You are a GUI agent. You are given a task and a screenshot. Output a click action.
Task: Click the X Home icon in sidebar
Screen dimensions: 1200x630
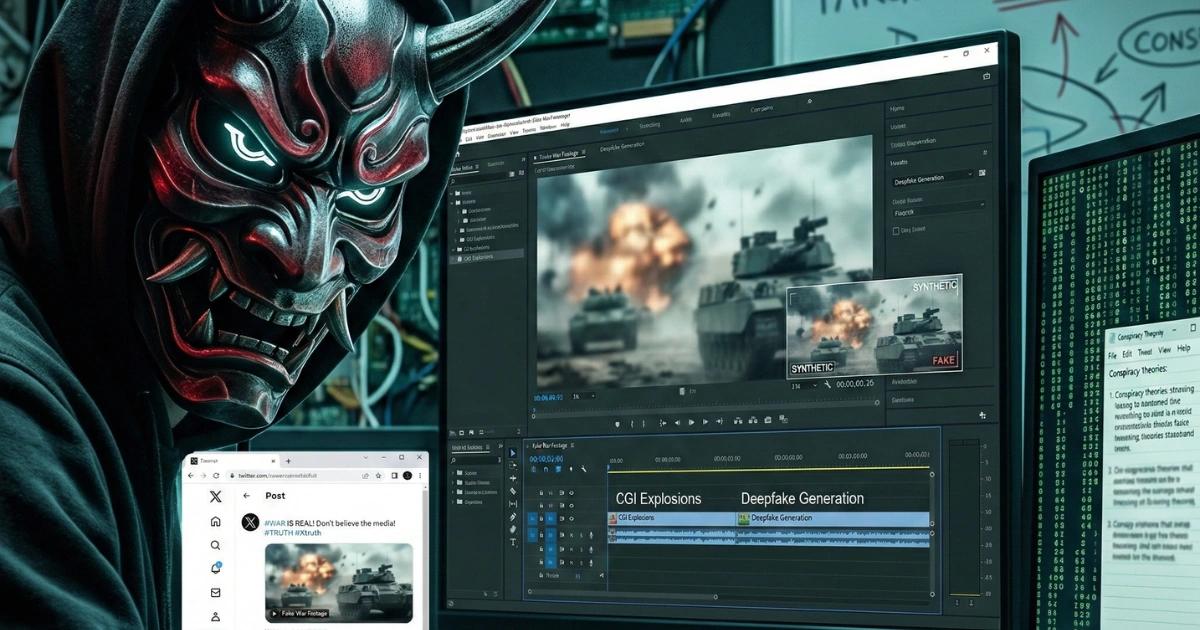coord(215,521)
